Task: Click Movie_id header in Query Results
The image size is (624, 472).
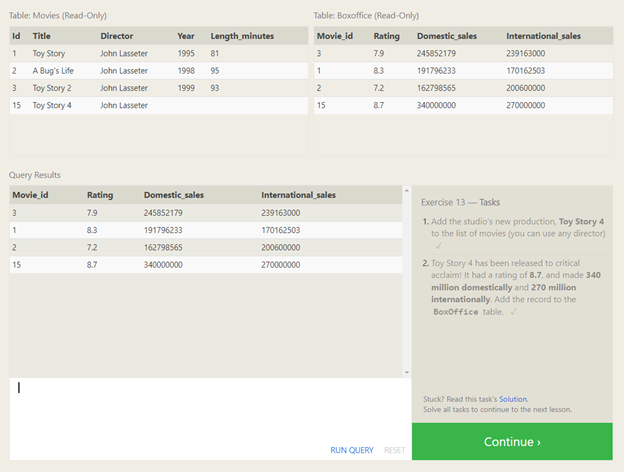Action: coord(31,195)
